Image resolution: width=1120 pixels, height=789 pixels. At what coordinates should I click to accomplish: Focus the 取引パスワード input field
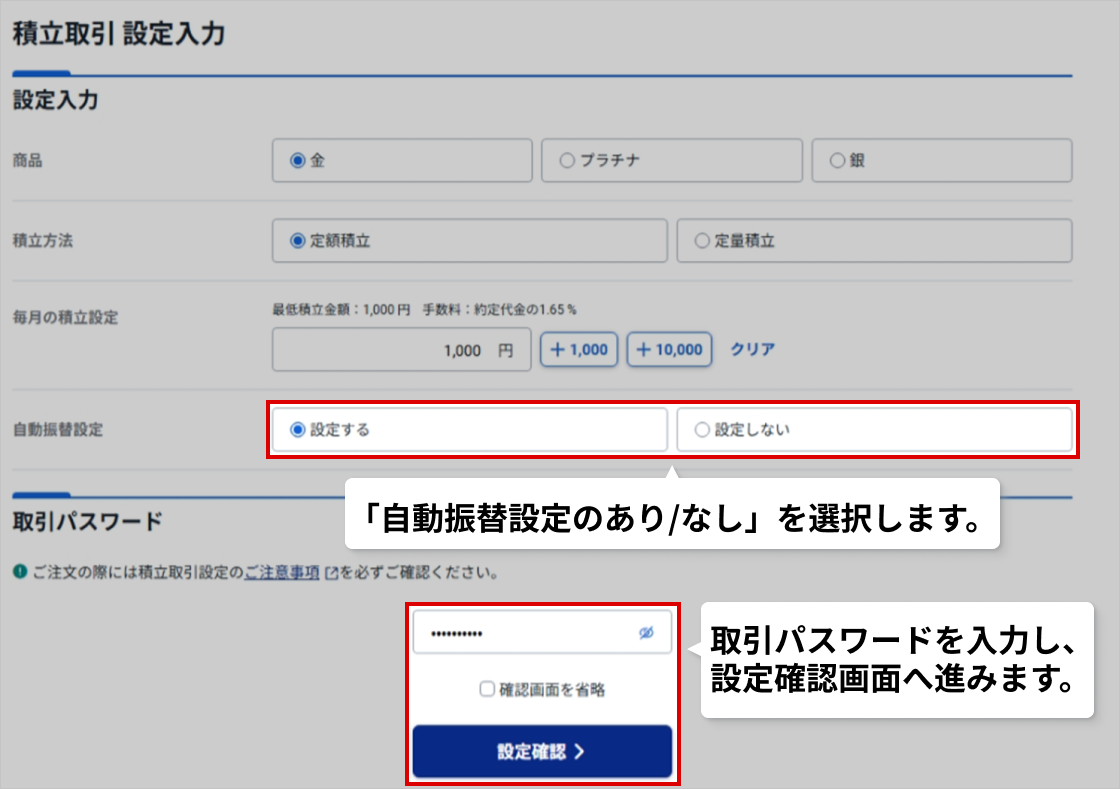pos(525,634)
